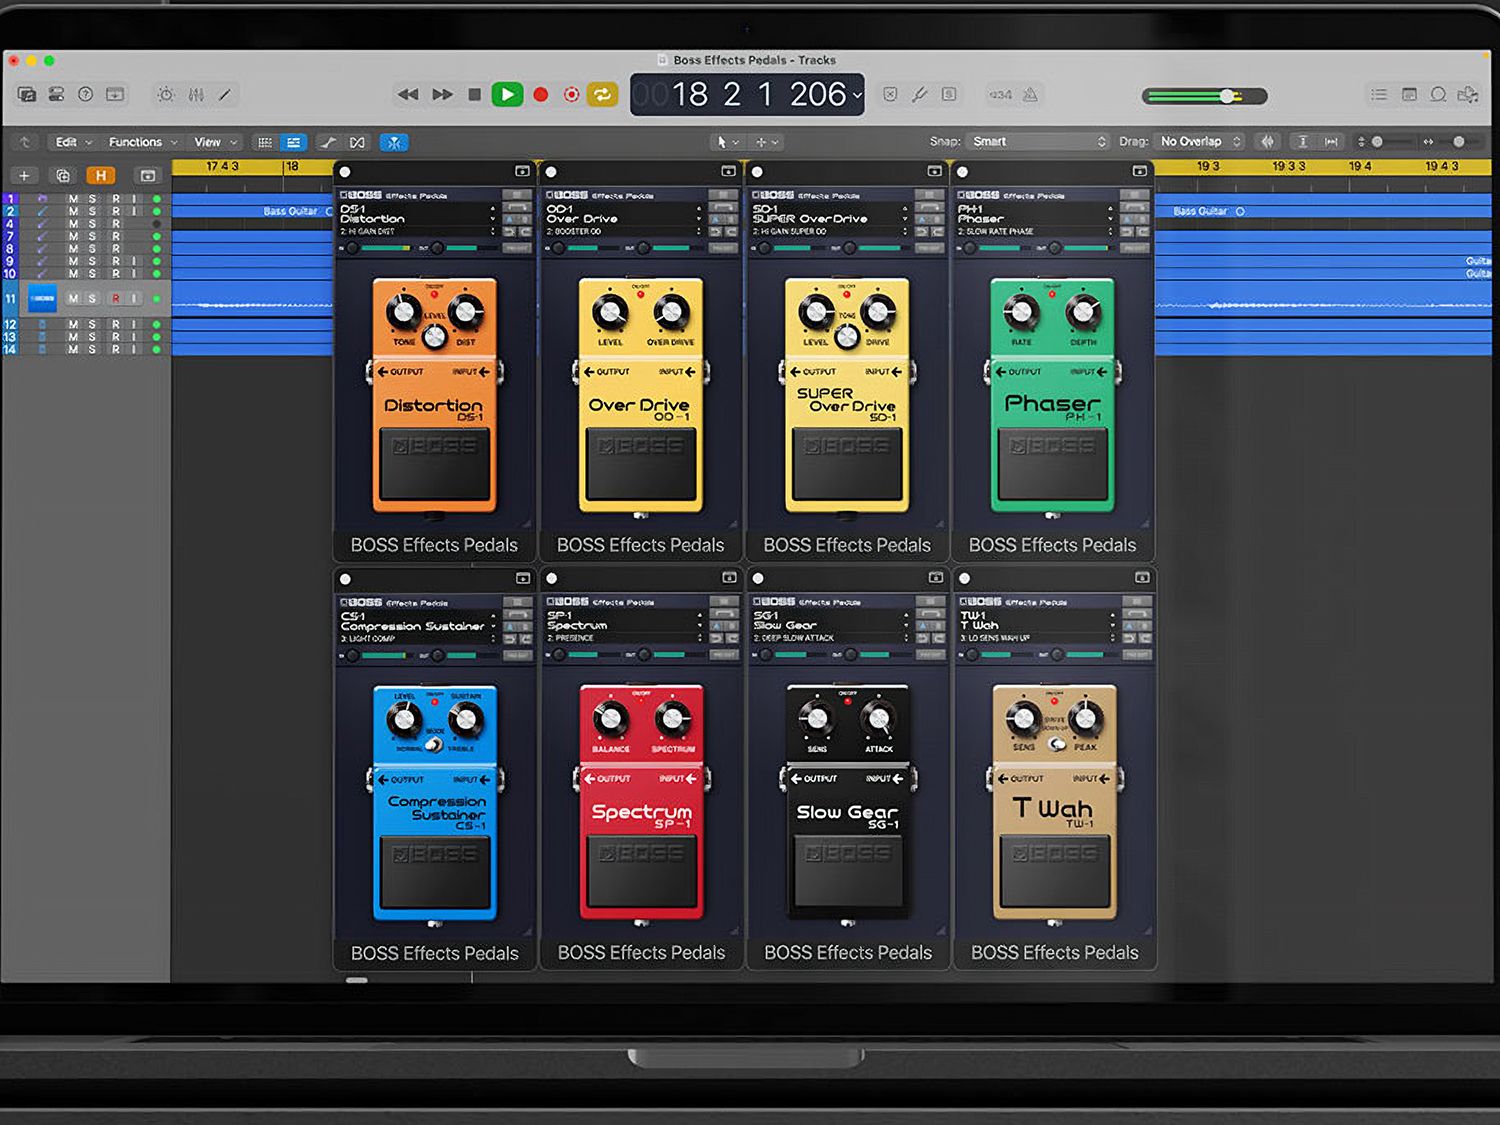Stop playback in transport
This screenshot has width=1500, height=1125.
pos(475,94)
